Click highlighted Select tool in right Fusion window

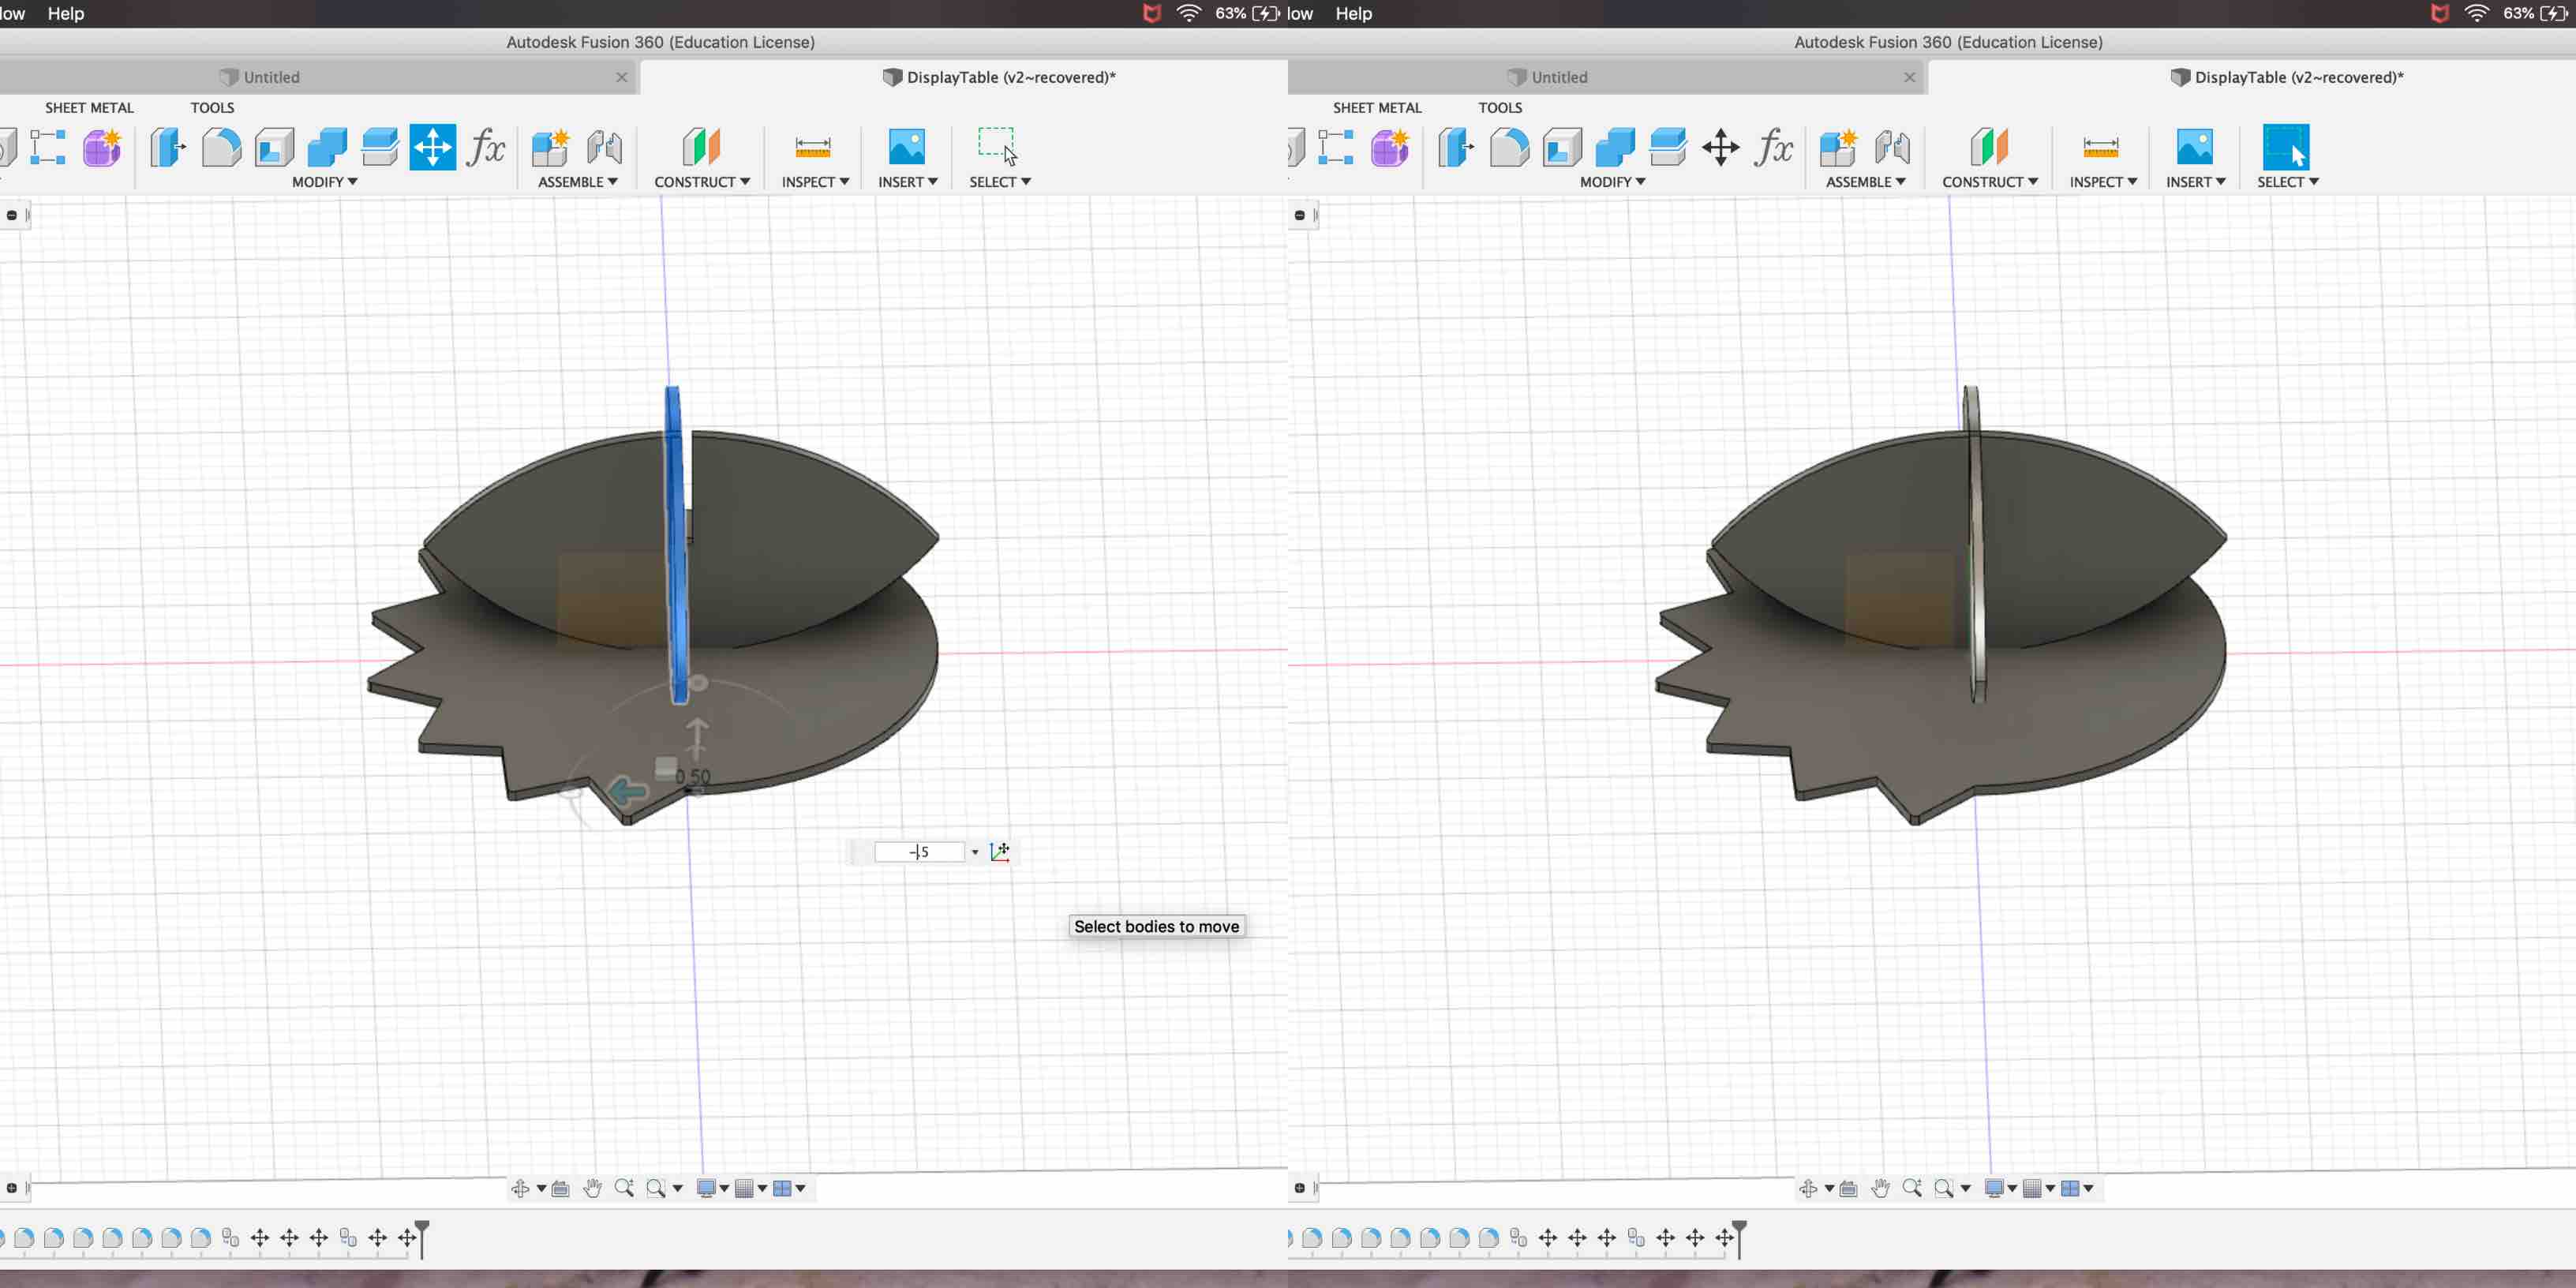coord(2286,148)
